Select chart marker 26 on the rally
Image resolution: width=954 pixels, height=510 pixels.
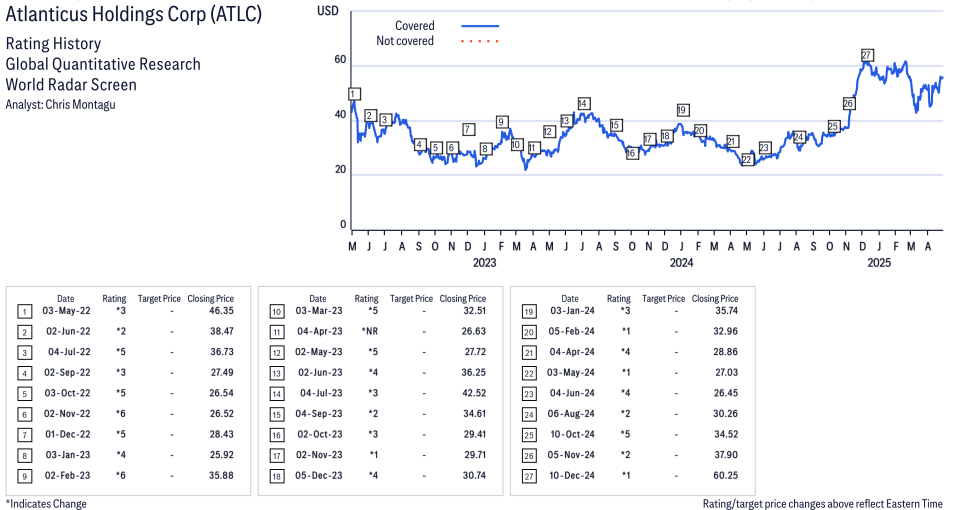click(848, 103)
